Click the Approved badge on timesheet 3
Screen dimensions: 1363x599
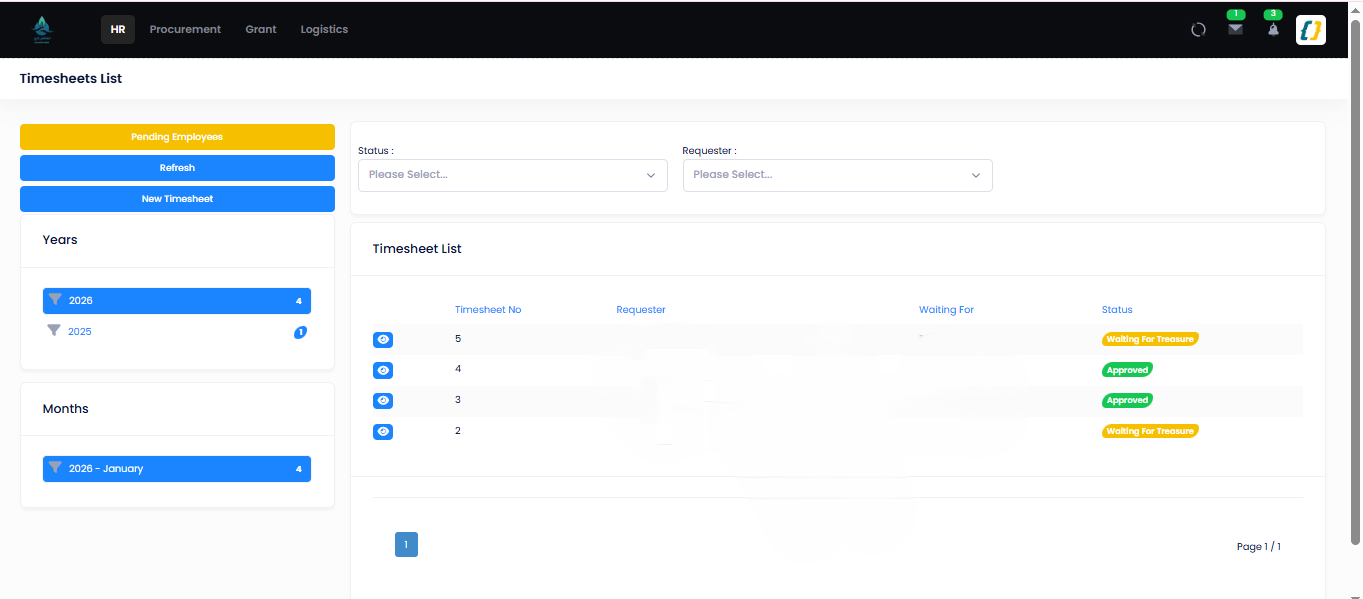click(x=1127, y=400)
